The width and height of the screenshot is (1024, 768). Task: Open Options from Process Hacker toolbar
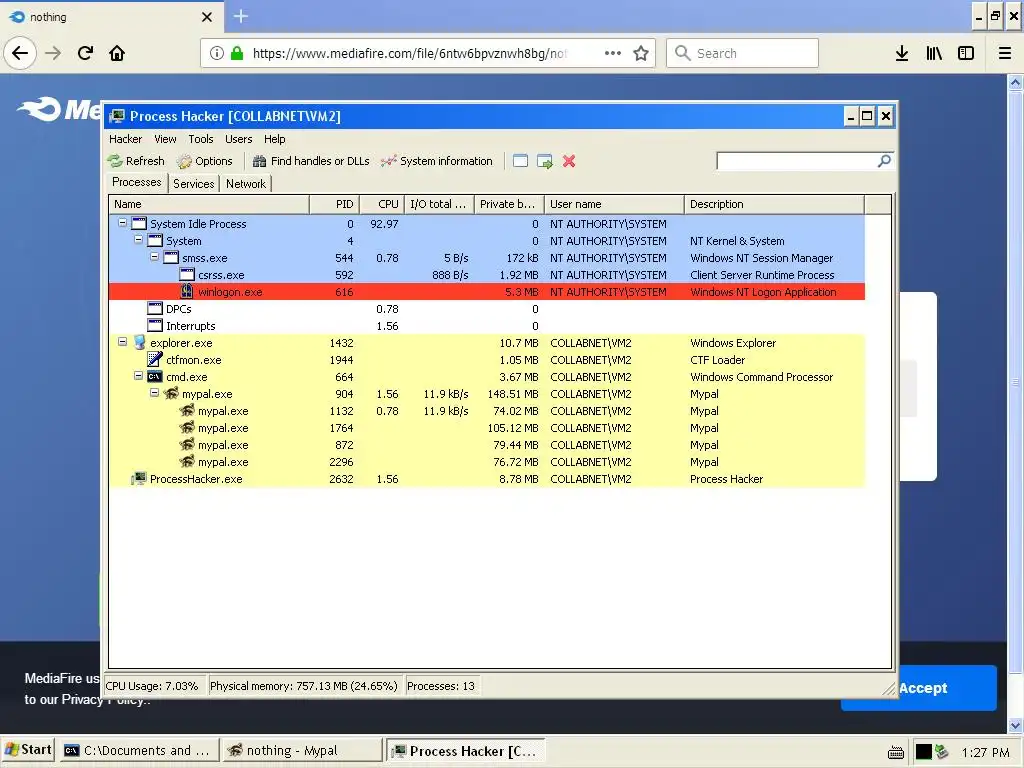[204, 161]
